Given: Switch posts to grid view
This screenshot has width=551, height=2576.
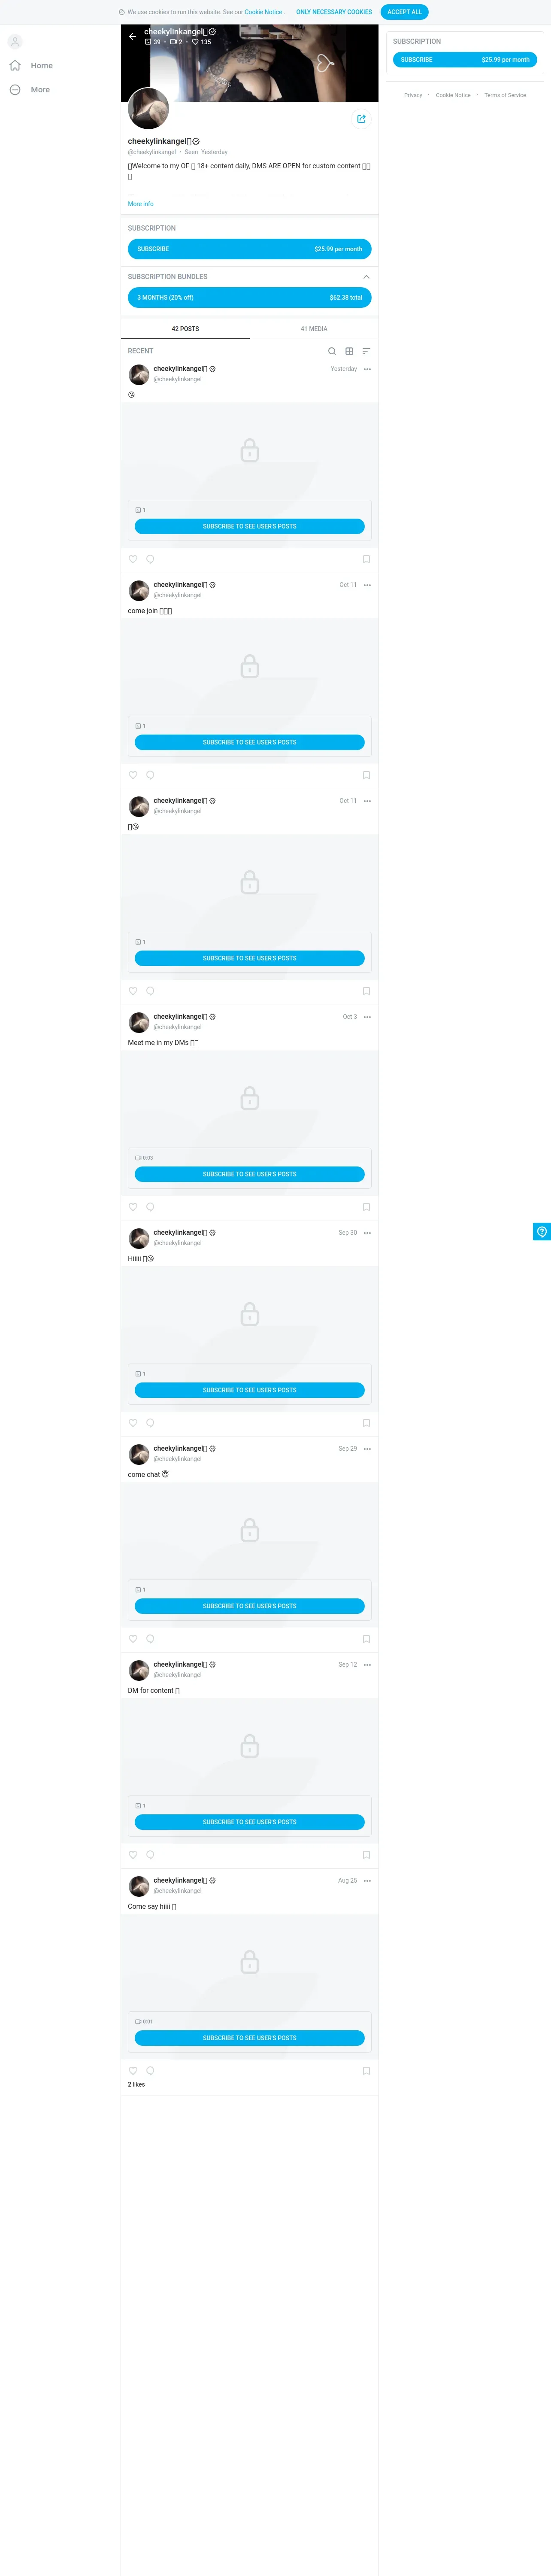Looking at the screenshot, I should pos(349,351).
